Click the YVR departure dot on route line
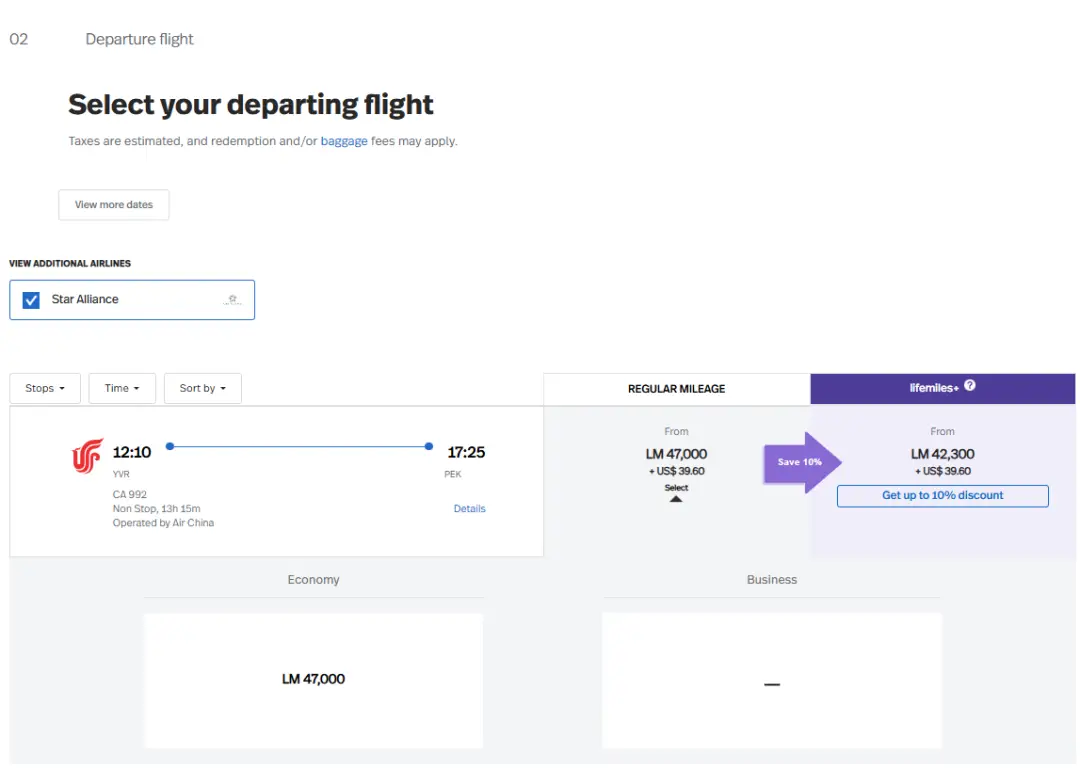Screen dimensions: 1080x771 170,446
